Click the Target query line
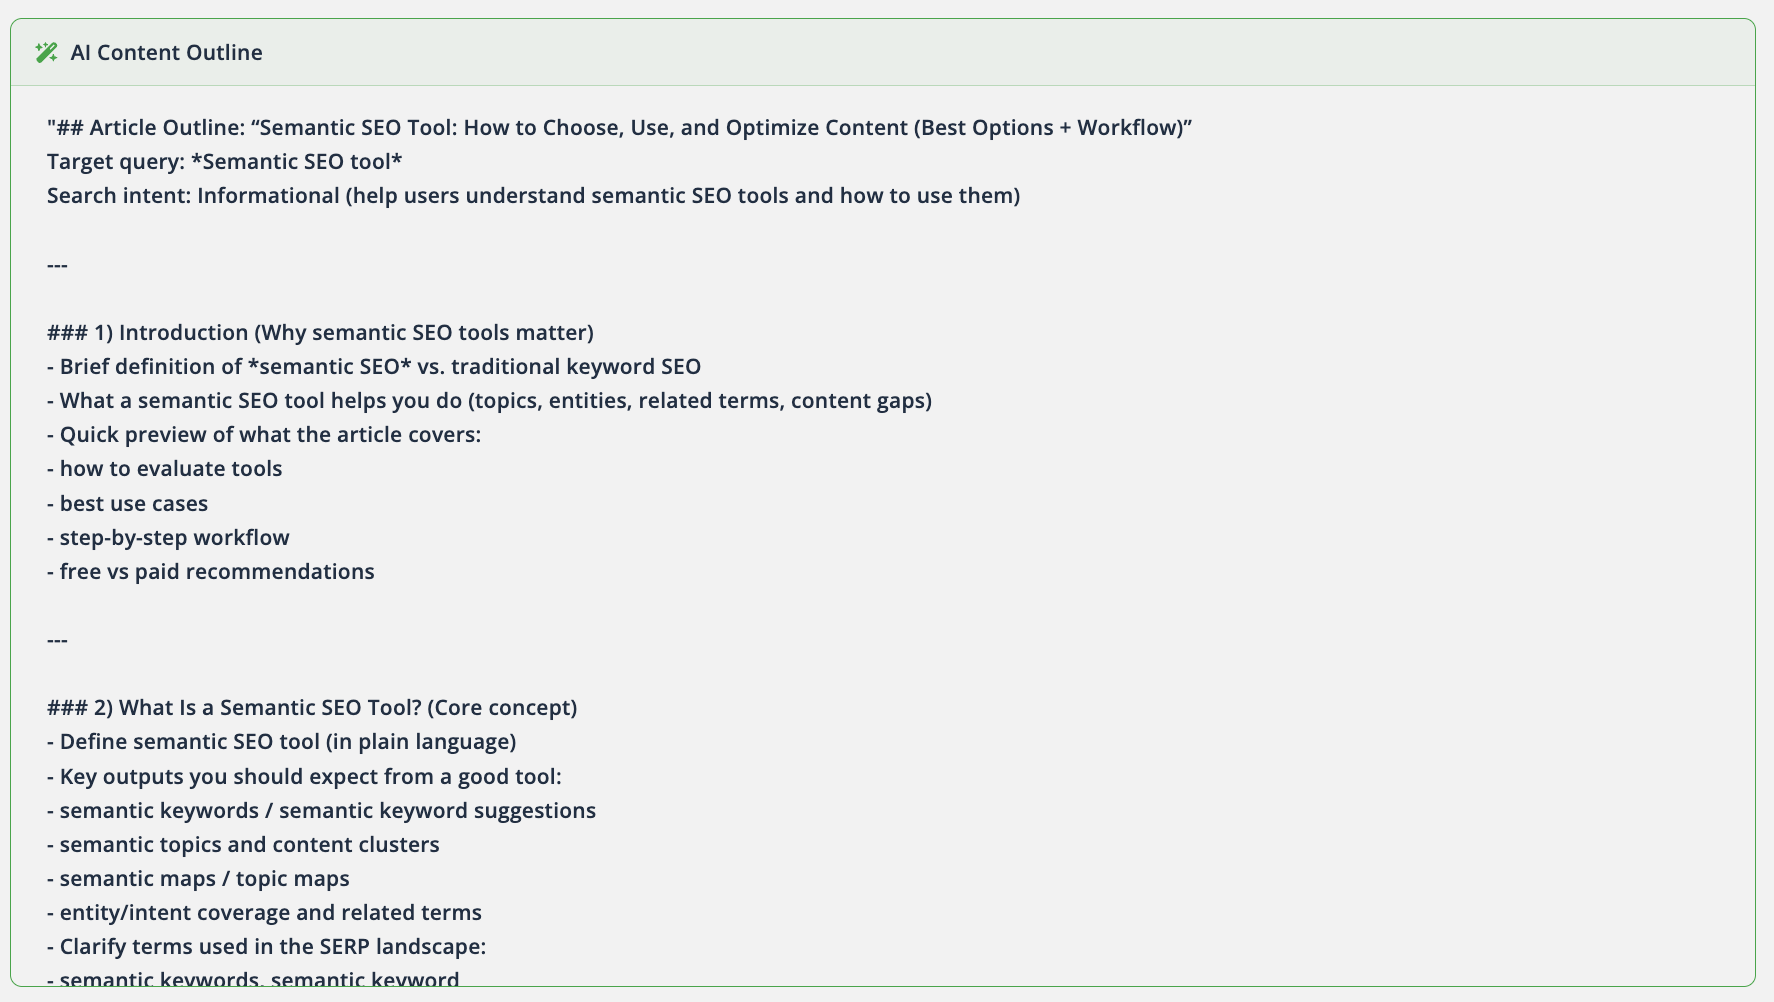The width and height of the screenshot is (1774, 1002). (x=224, y=162)
